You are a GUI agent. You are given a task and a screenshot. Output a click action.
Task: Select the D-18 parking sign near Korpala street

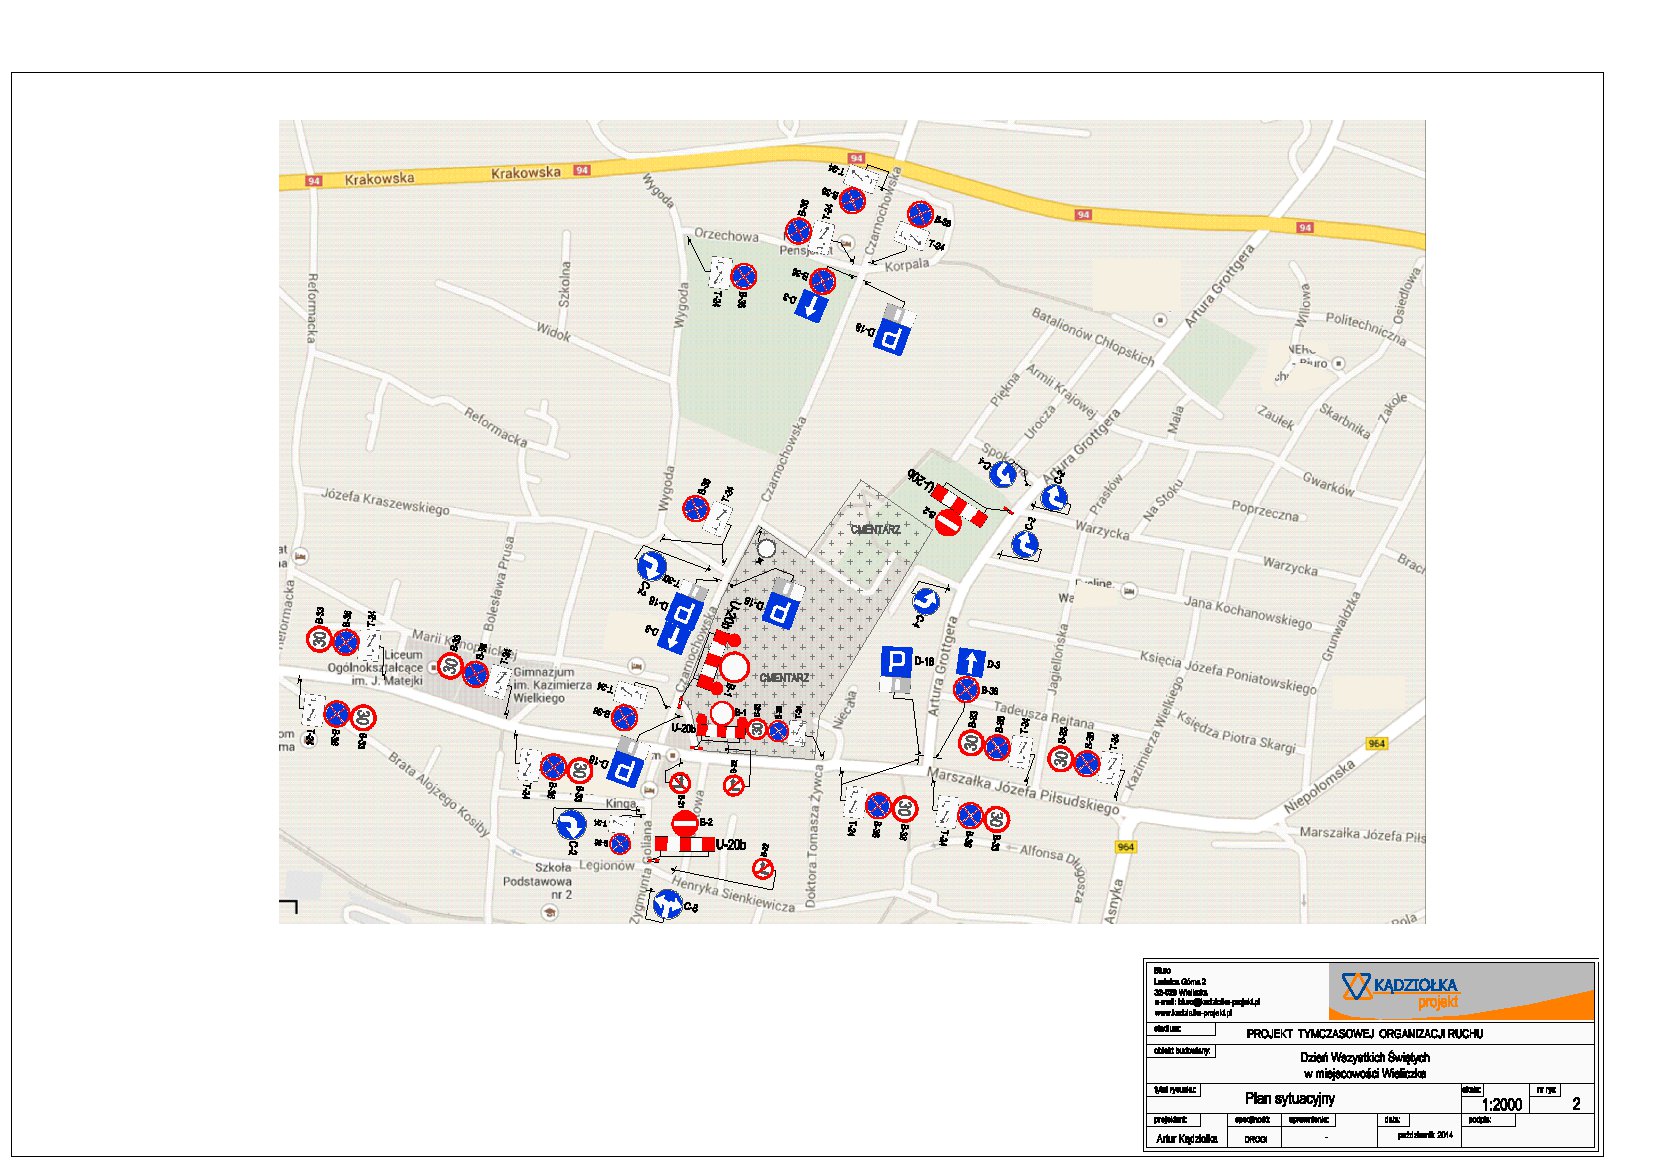click(x=891, y=337)
